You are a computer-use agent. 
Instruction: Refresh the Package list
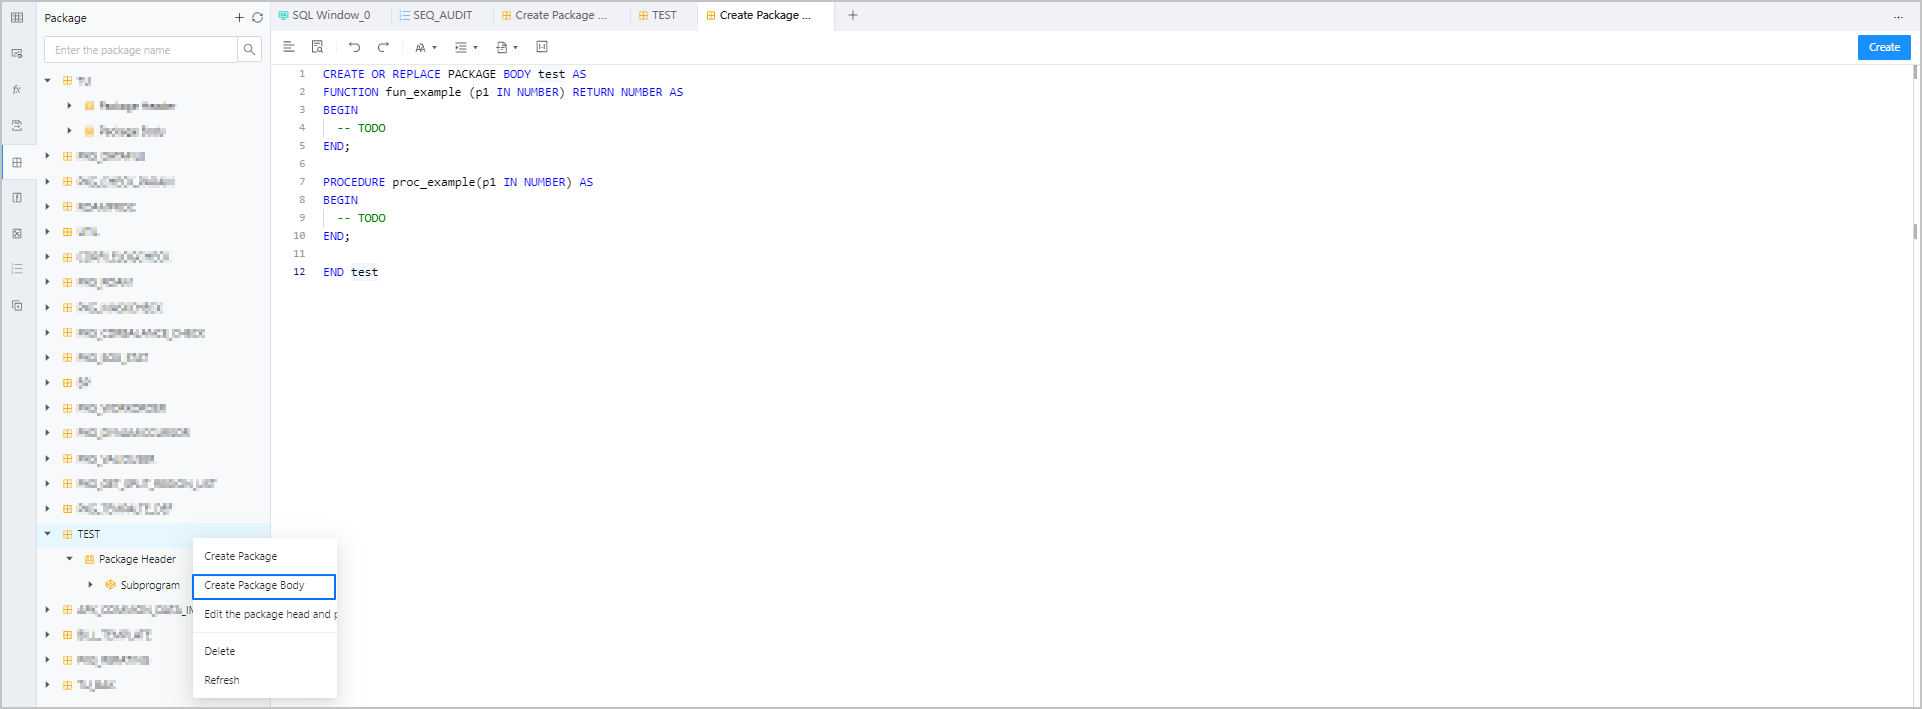pos(257,18)
